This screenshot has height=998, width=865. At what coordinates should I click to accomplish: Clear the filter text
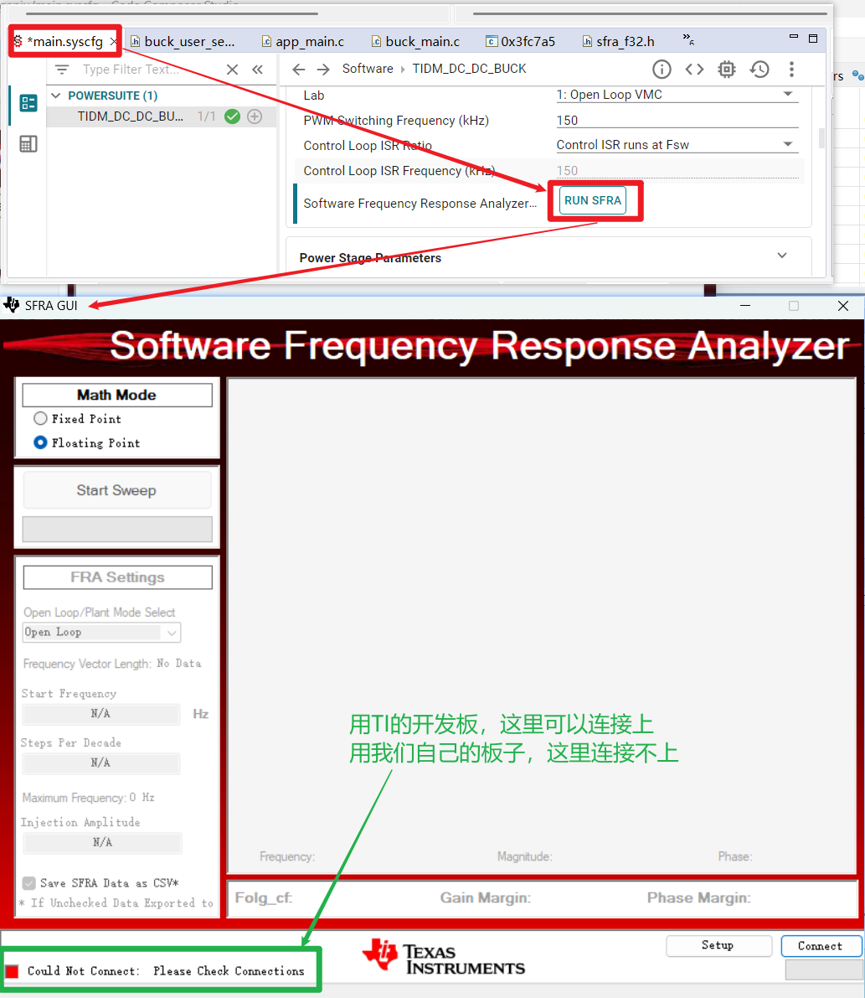pyautogui.click(x=232, y=69)
